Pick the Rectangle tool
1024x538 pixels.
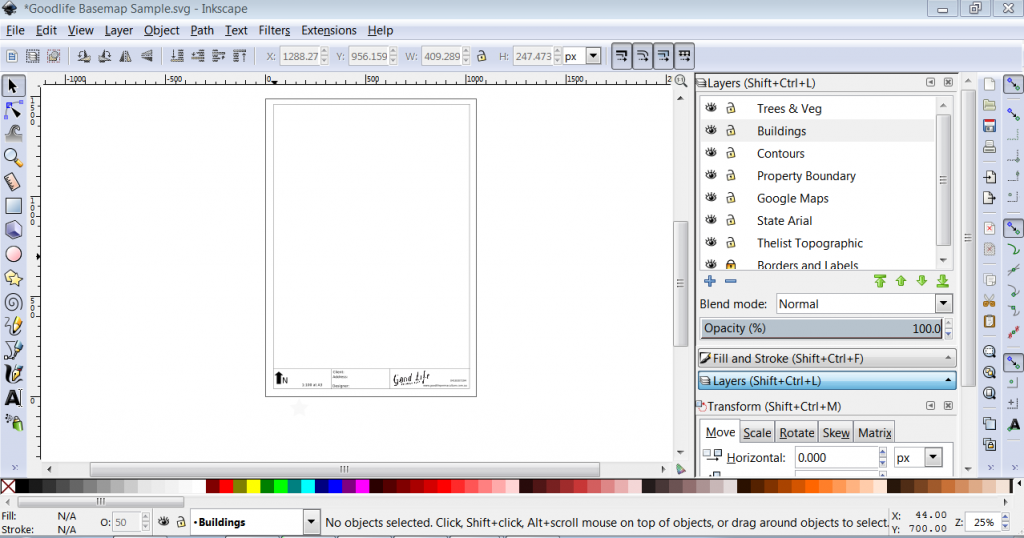click(14, 205)
